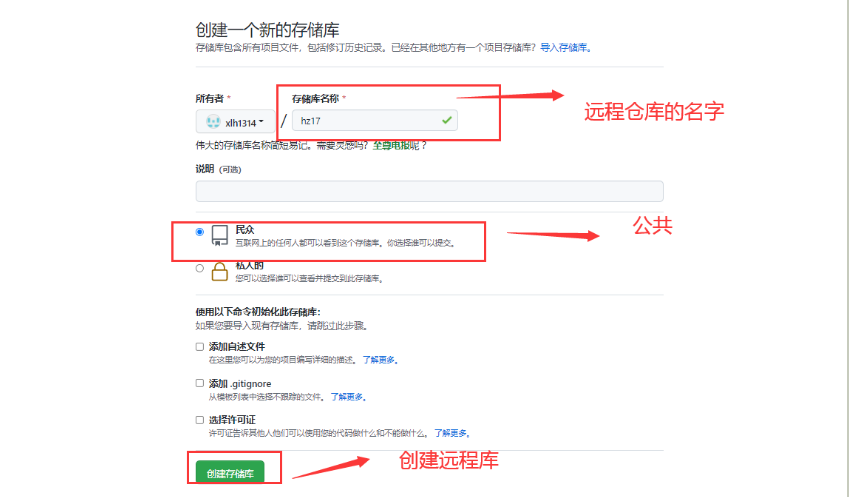Screen dimensions: 849x497
Task: Enable the 添加自述文件 checkbox
Action: 200,346
